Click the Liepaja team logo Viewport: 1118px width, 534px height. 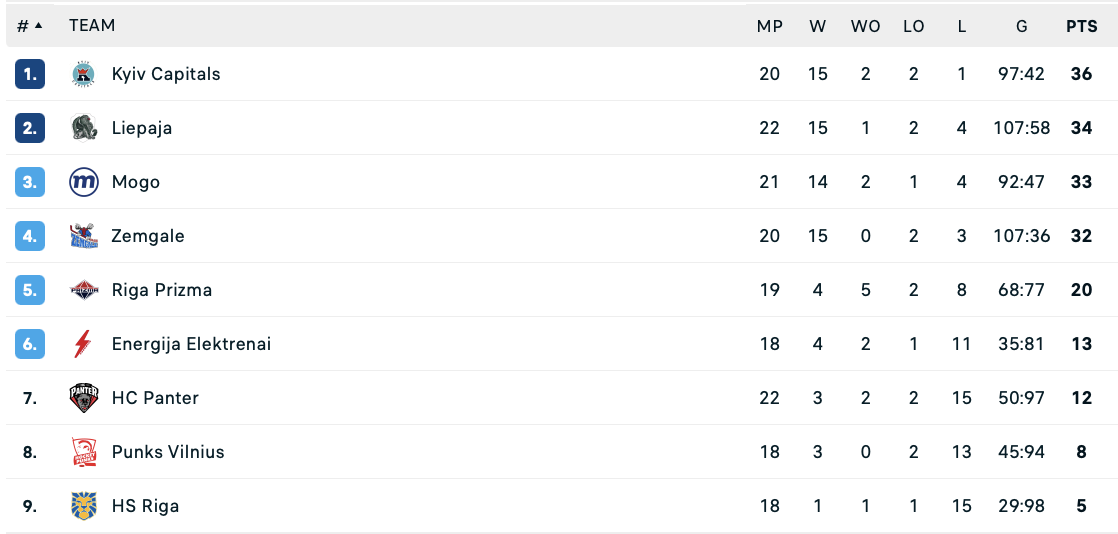point(83,128)
